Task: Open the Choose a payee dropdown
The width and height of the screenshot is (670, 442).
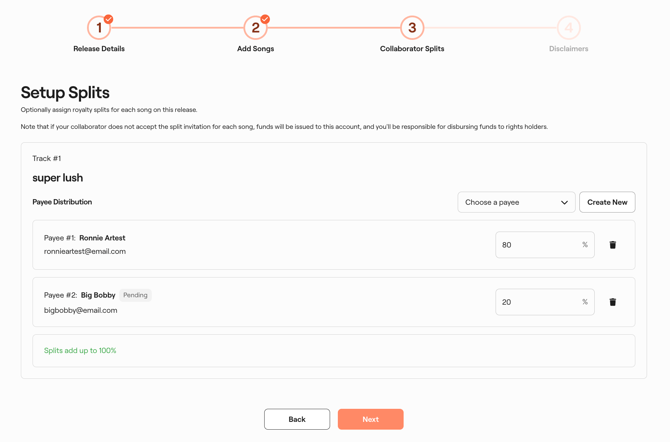Action: 515,202
